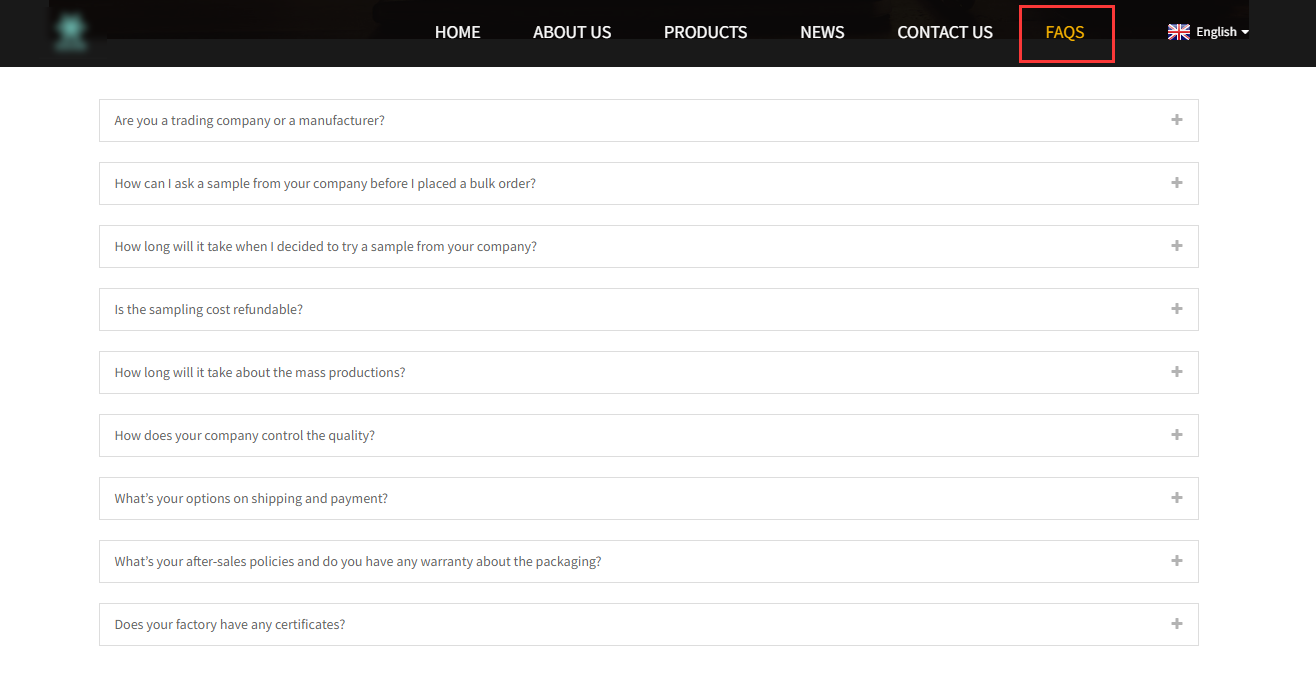This screenshot has height=684, width=1316.
Task: Expand after-sales policies and warranty question
Action: (357, 562)
